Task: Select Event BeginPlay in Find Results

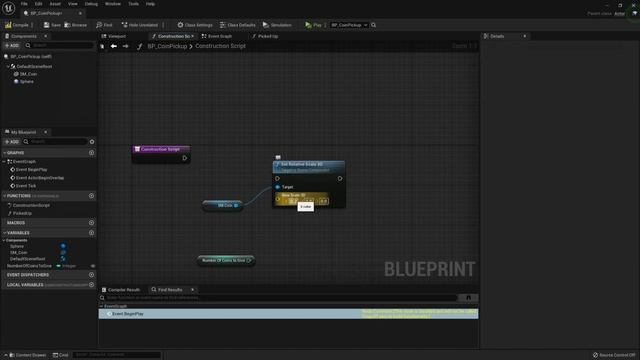Action: [x=288, y=314]
